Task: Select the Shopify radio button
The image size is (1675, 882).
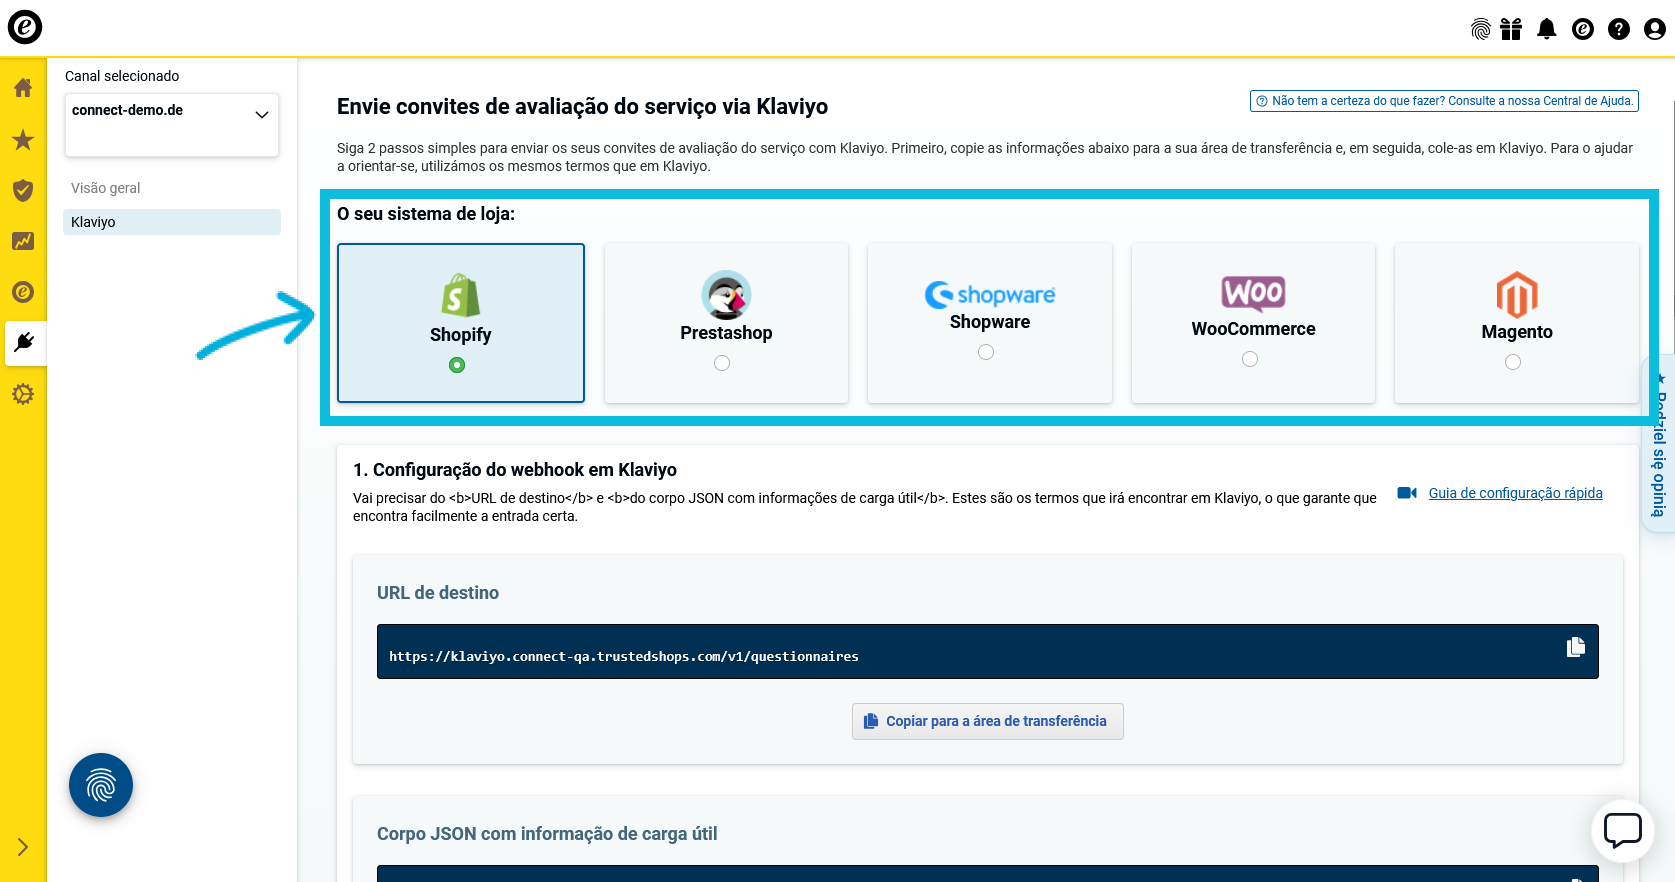Action: (457, 365)
